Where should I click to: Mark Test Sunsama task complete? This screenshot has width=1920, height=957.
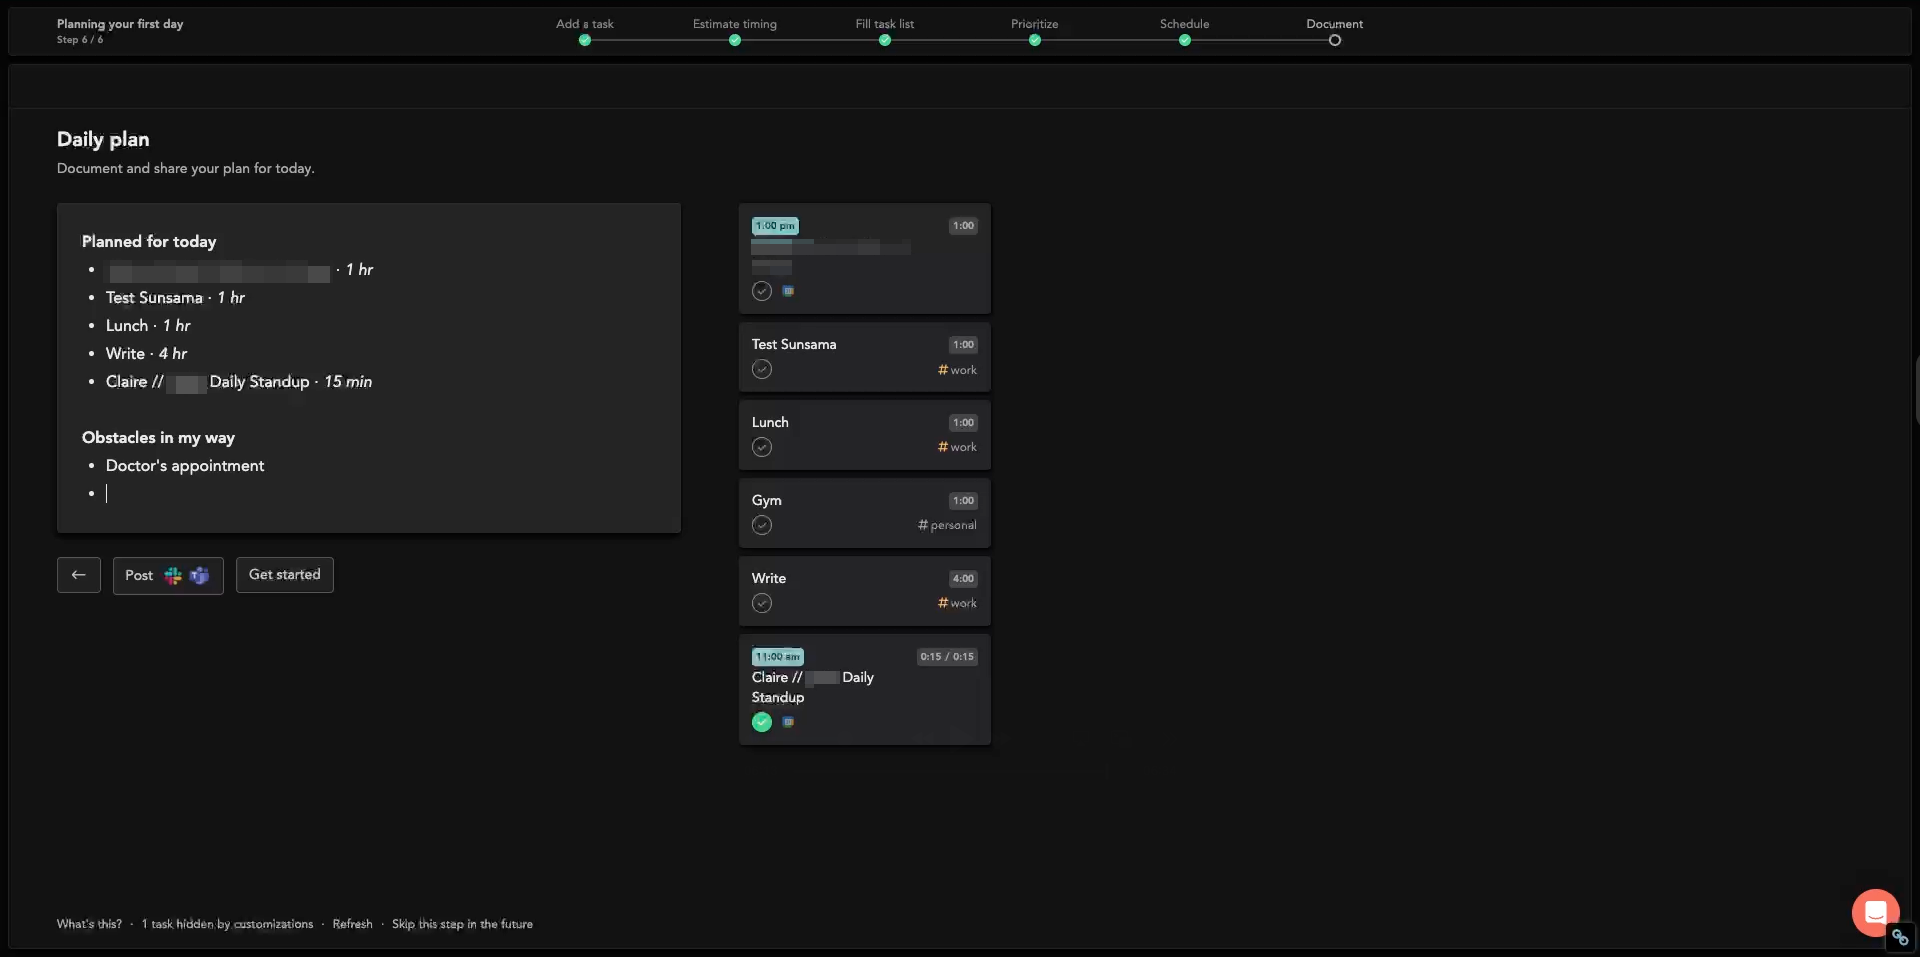762,369
